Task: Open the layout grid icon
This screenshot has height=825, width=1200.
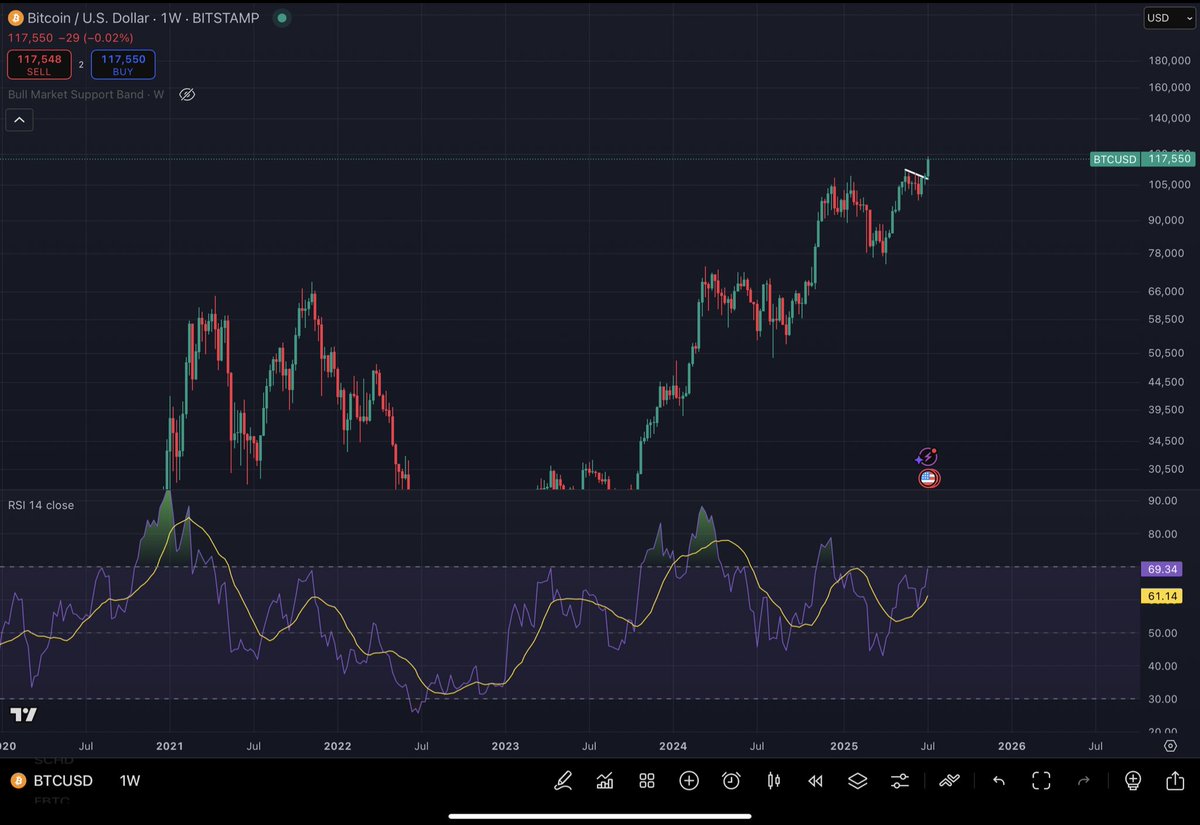Action: click(647, 781)
